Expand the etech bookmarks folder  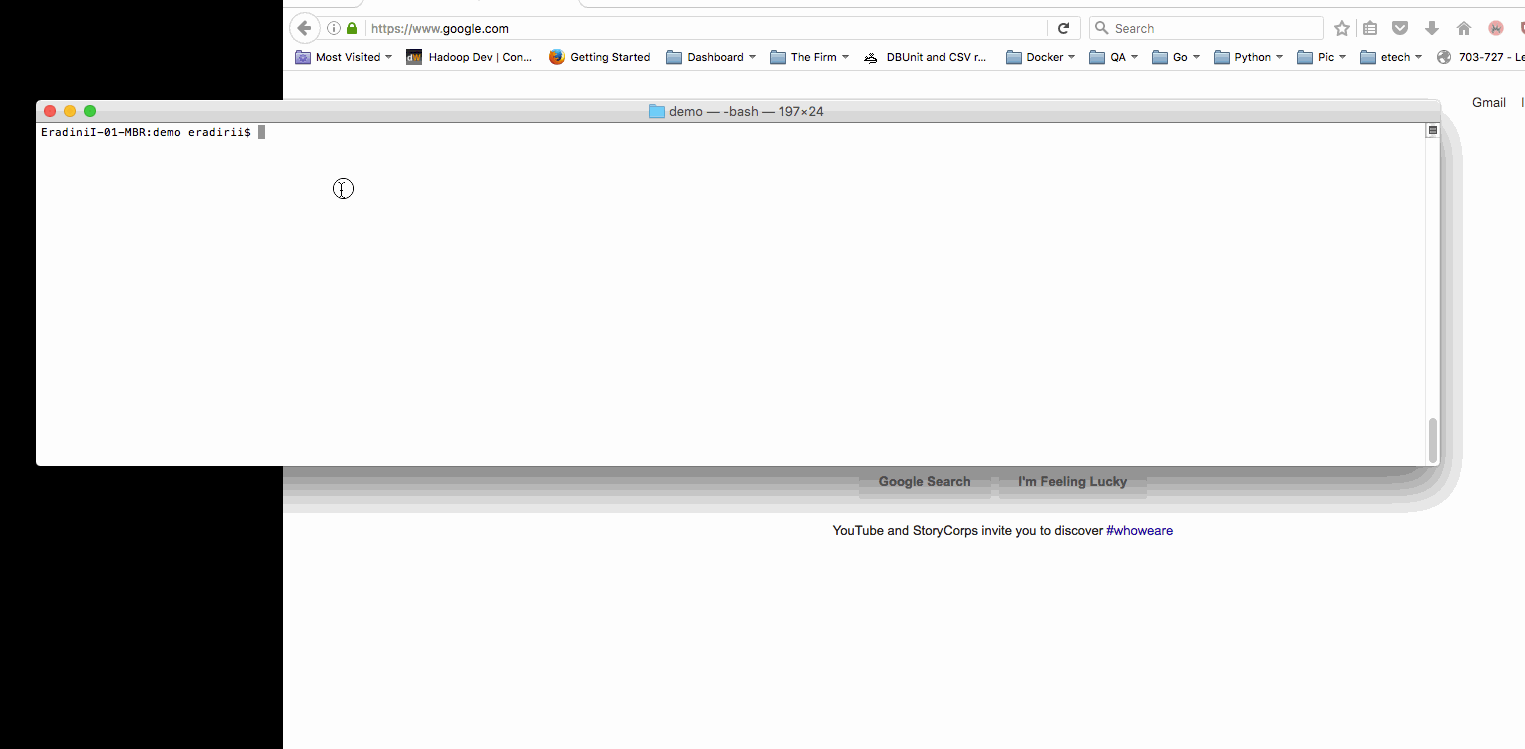point(1392,57)
